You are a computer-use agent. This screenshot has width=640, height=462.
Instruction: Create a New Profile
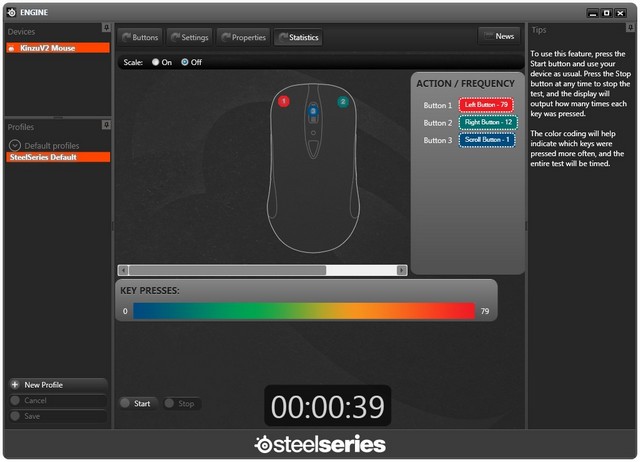tap(58, 385)
